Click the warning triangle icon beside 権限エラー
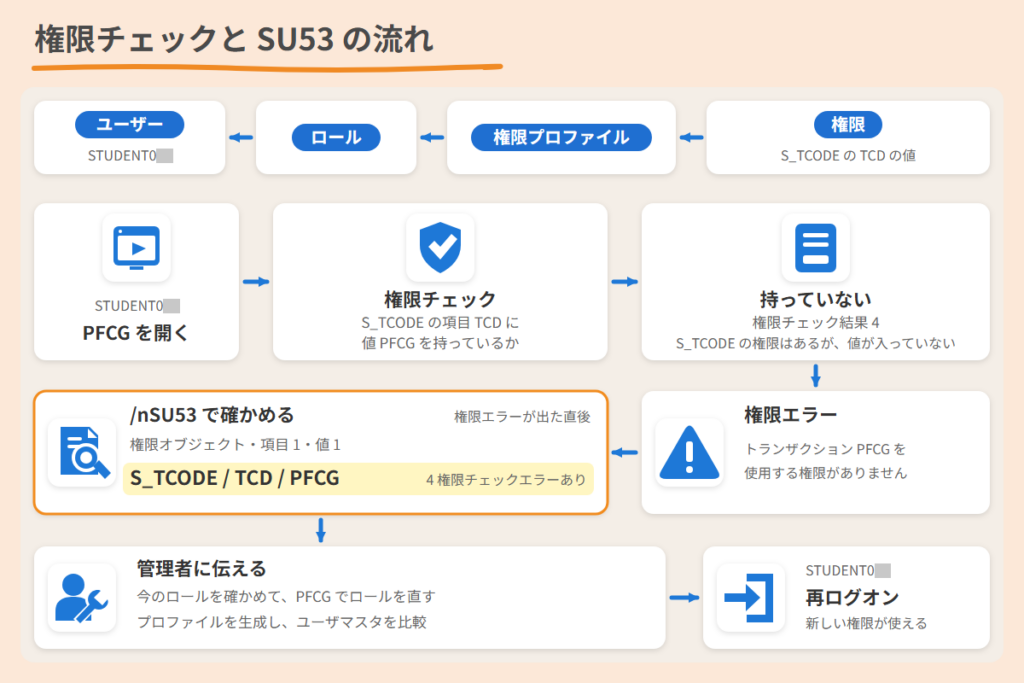Screen dimensions: 1024x683 tap(690, 453)
